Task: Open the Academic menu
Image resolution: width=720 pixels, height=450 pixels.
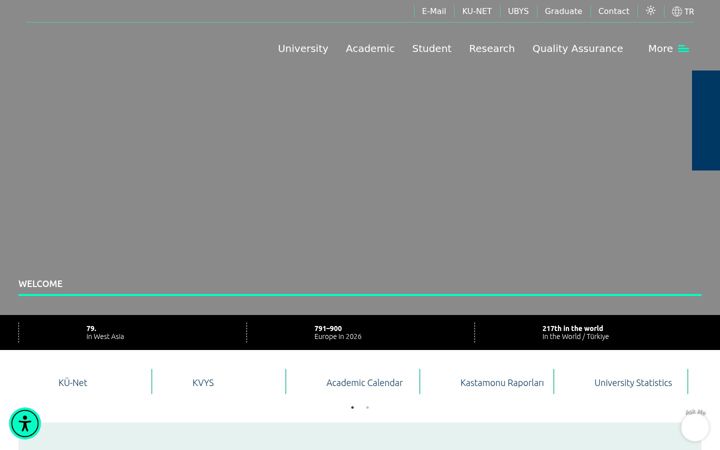Action: (370, 49)
